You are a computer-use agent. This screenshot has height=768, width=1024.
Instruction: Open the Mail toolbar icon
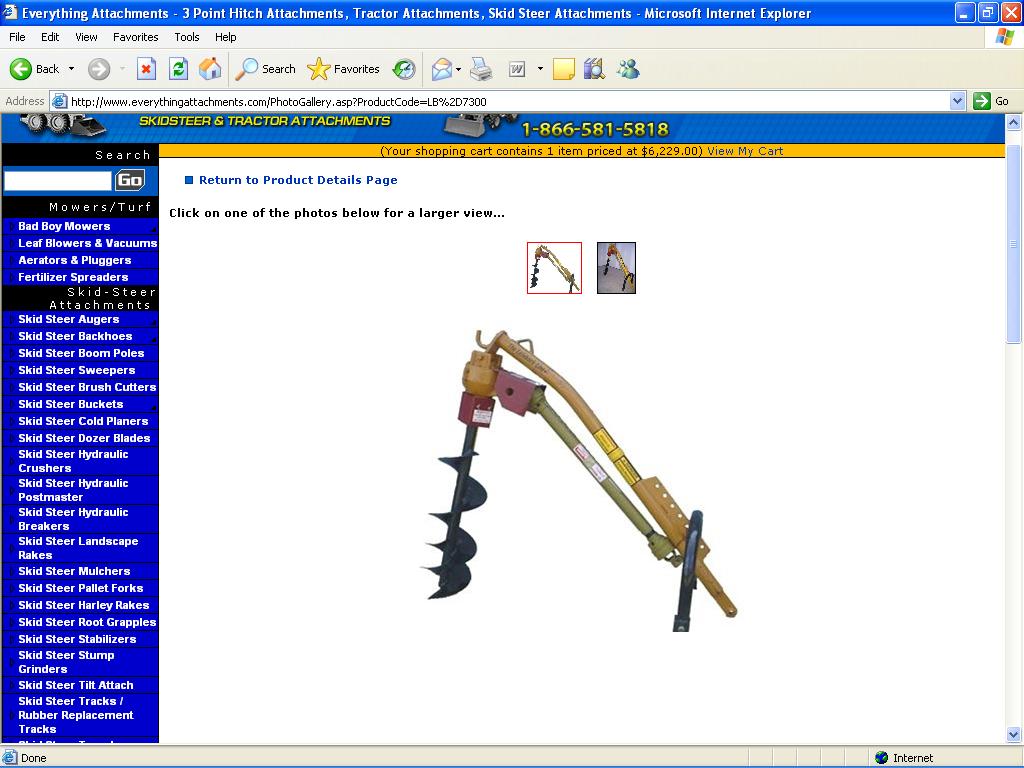pos(441,69)
